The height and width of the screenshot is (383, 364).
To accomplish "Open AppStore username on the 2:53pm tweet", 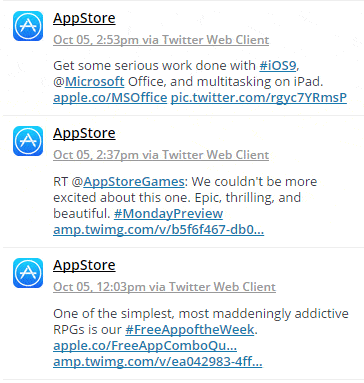I will coord(84,18).
